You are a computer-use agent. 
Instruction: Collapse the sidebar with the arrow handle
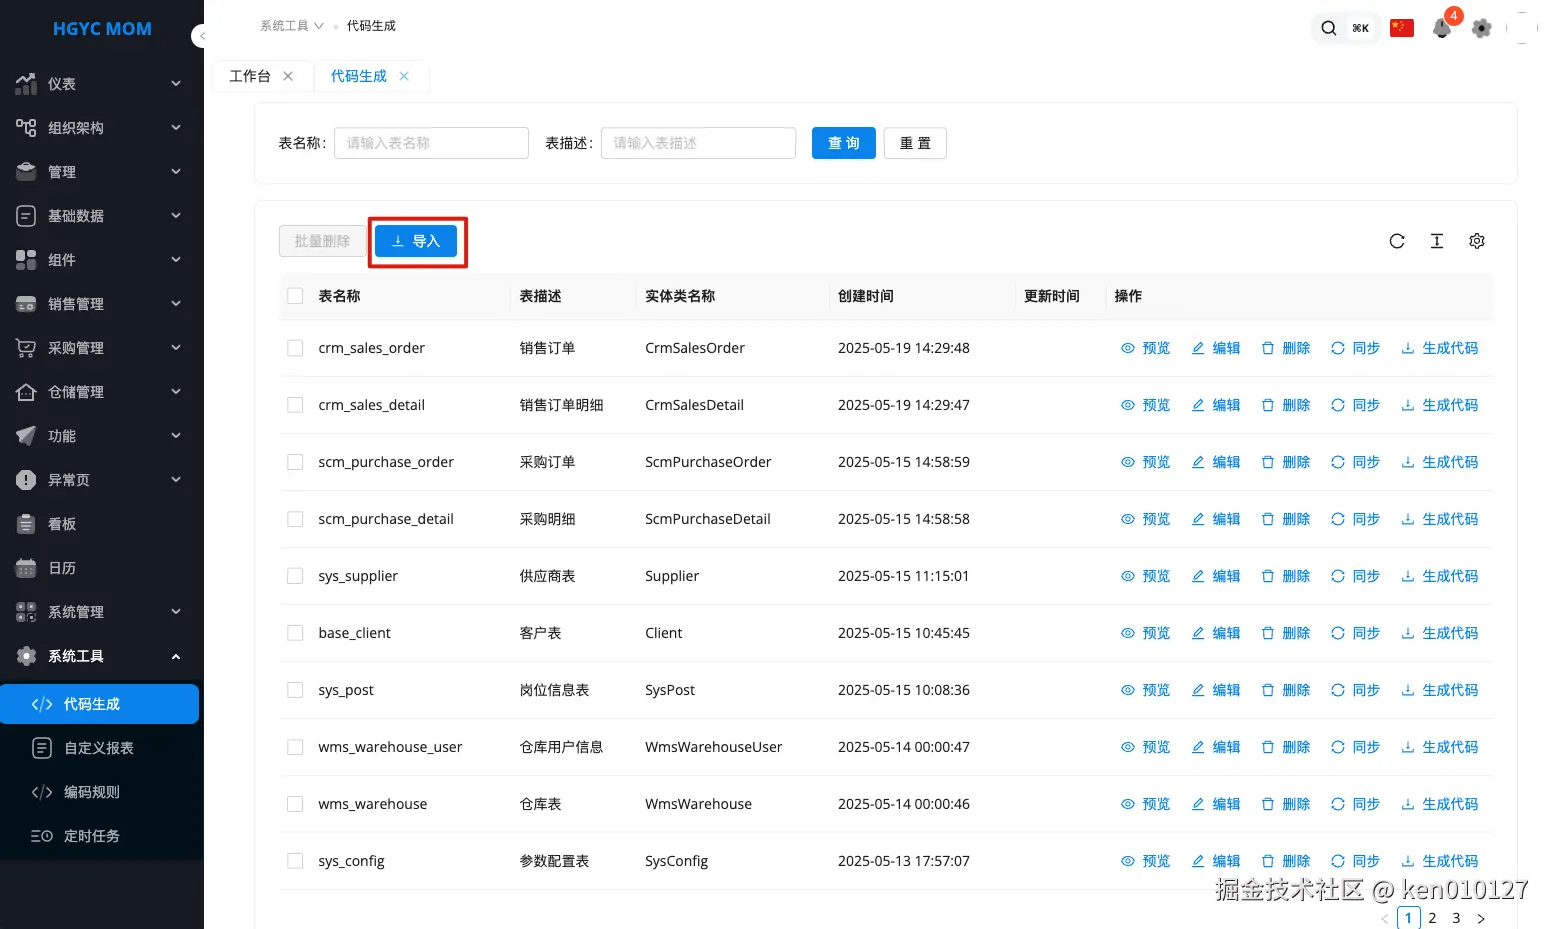[200, 36]
